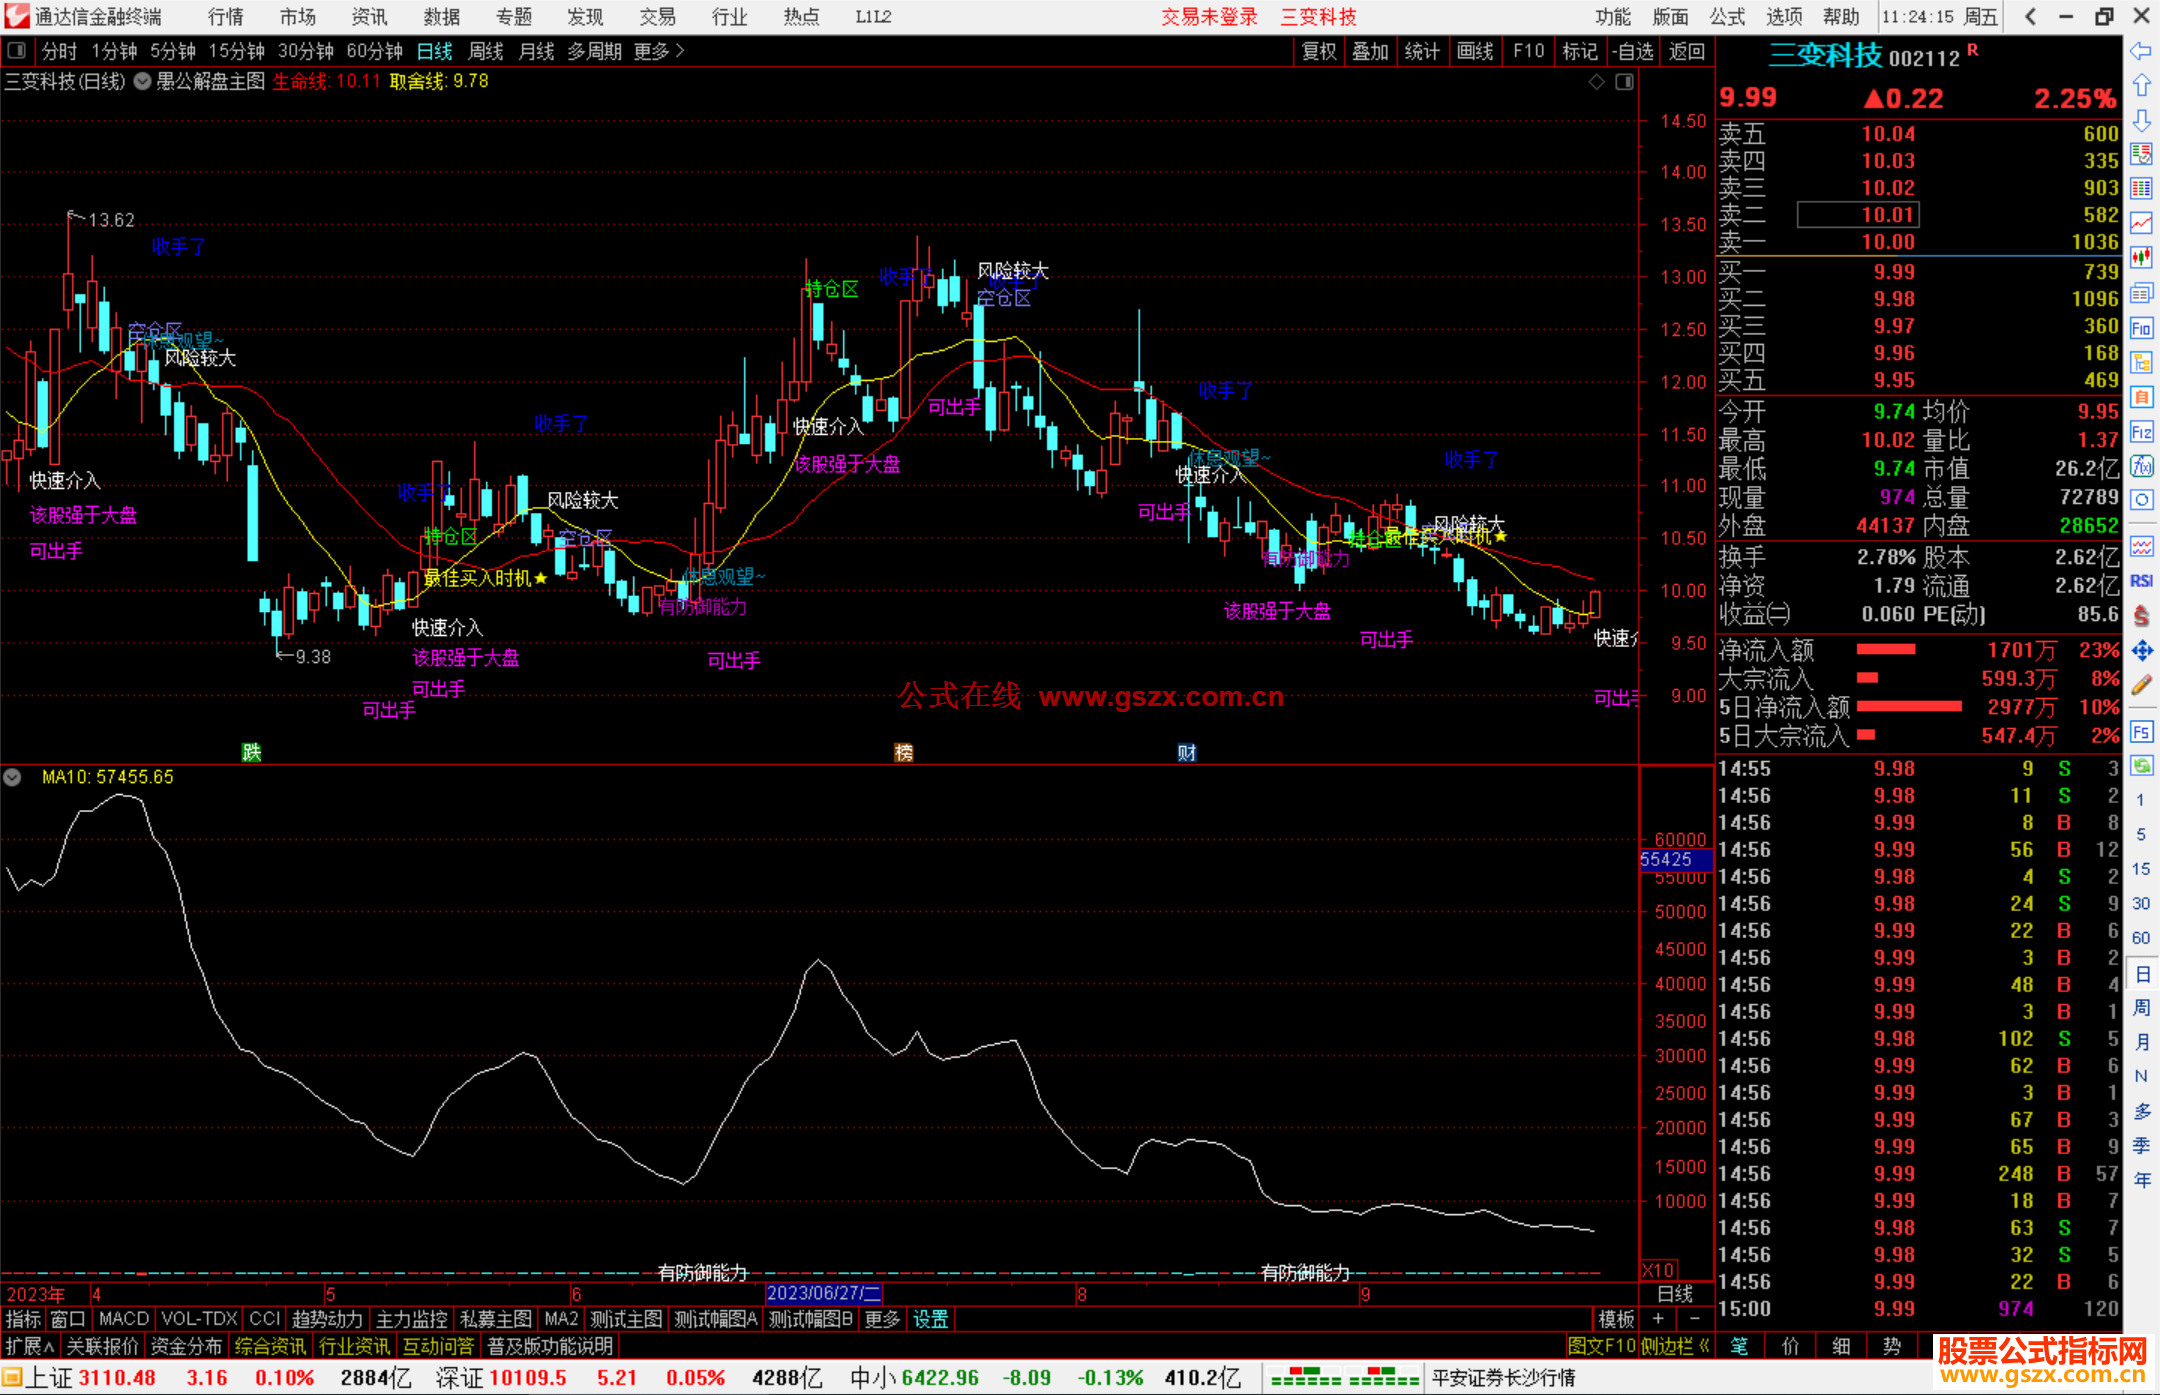Screen dimensions: 2160x1395
Task: Open the formula f(x) sidebar icon
Action: [2141, 466]
